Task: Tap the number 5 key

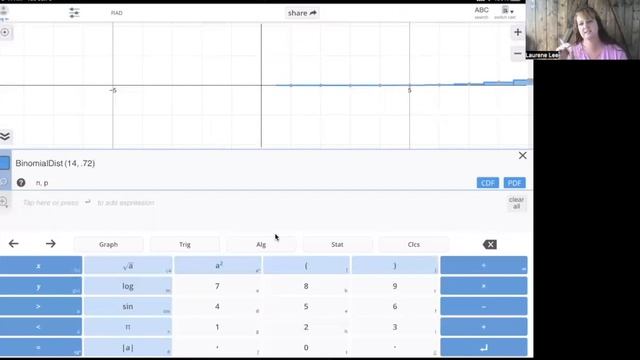Action: [306, 307]
